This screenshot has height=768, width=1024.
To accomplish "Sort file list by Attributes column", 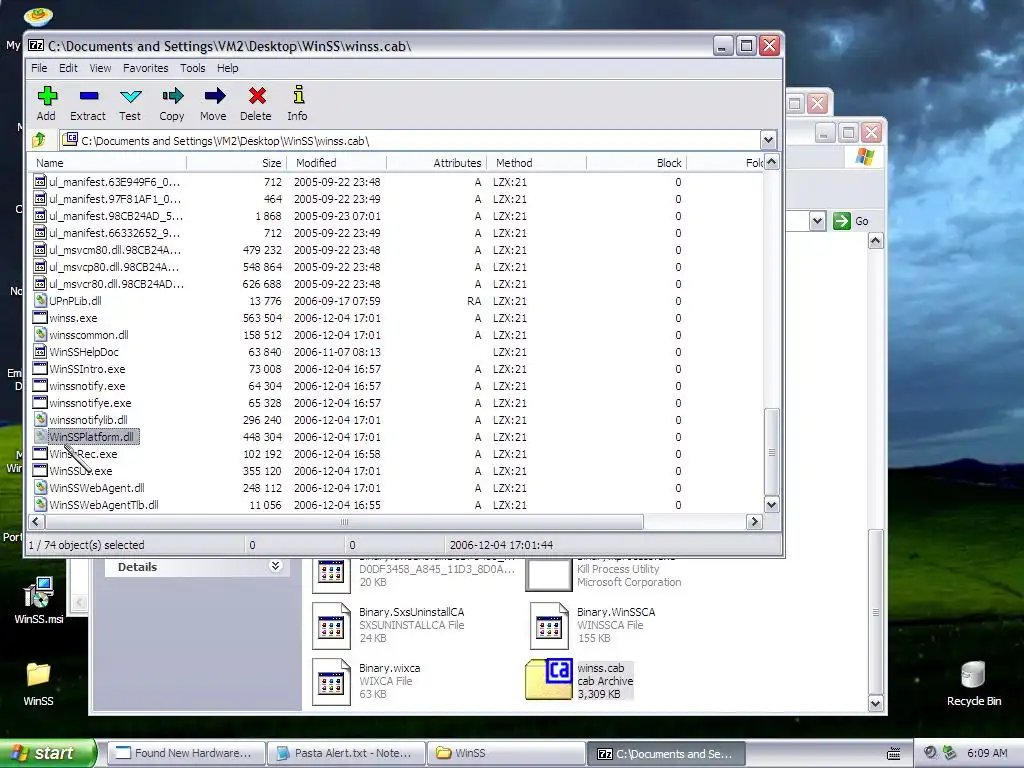I will (x=436, y=163).
